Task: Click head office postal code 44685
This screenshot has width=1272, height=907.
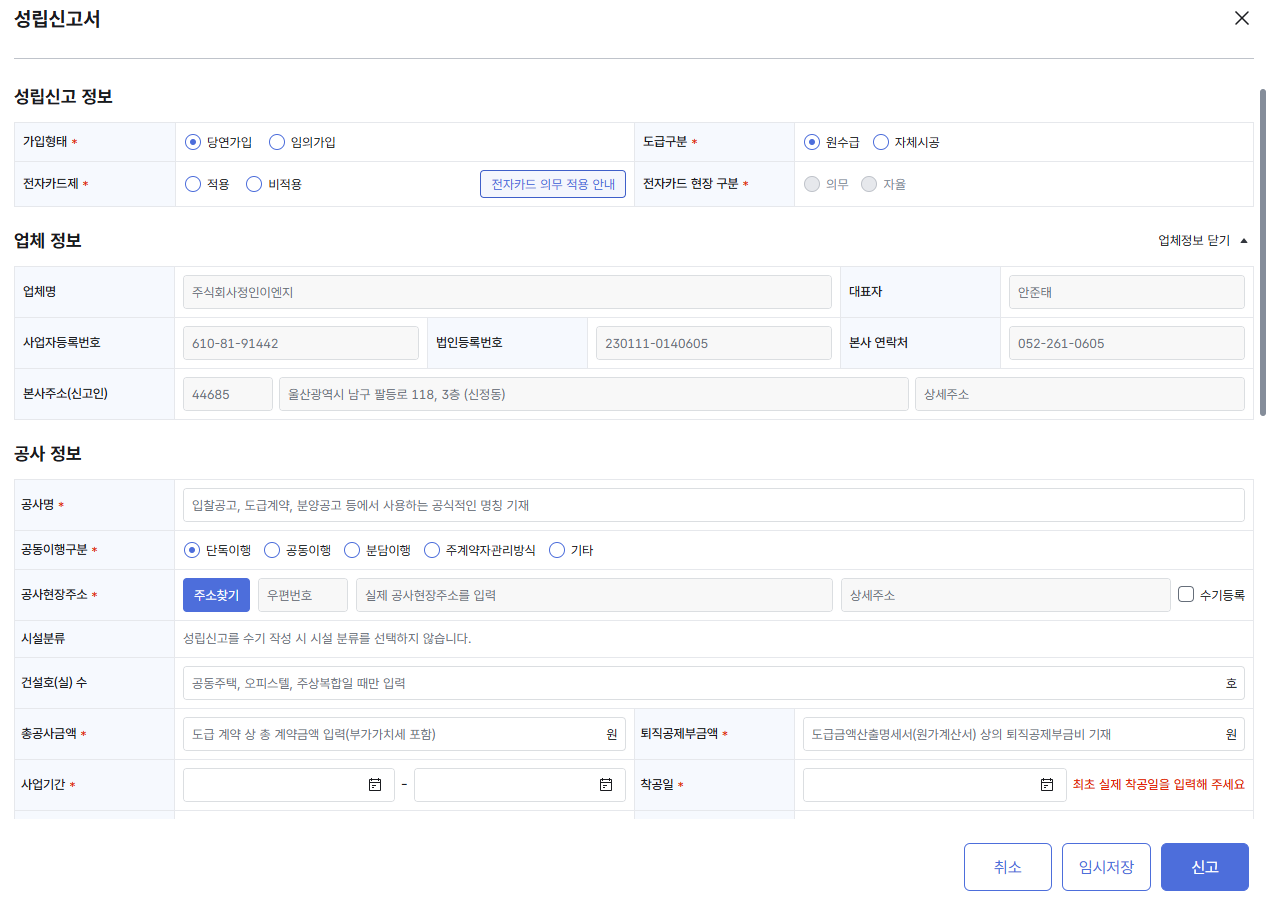Action: pos(228,394)
